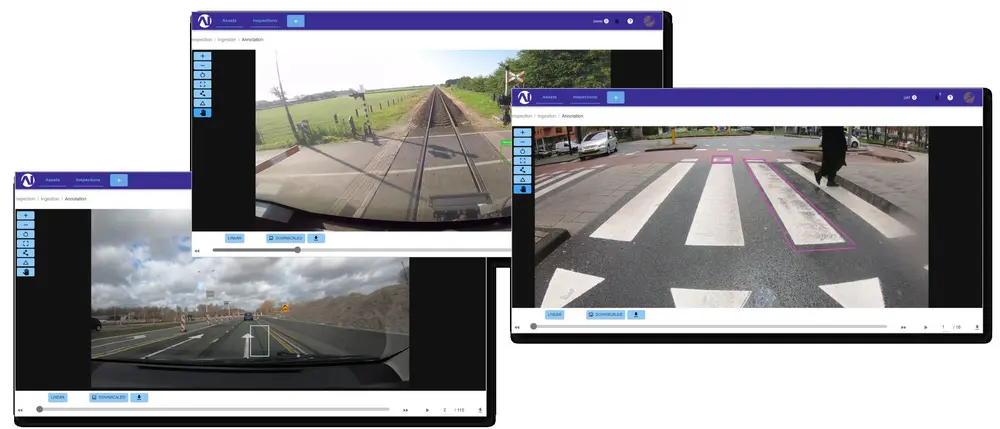Click DOWNSCALED button in railway window

[285, 238]
